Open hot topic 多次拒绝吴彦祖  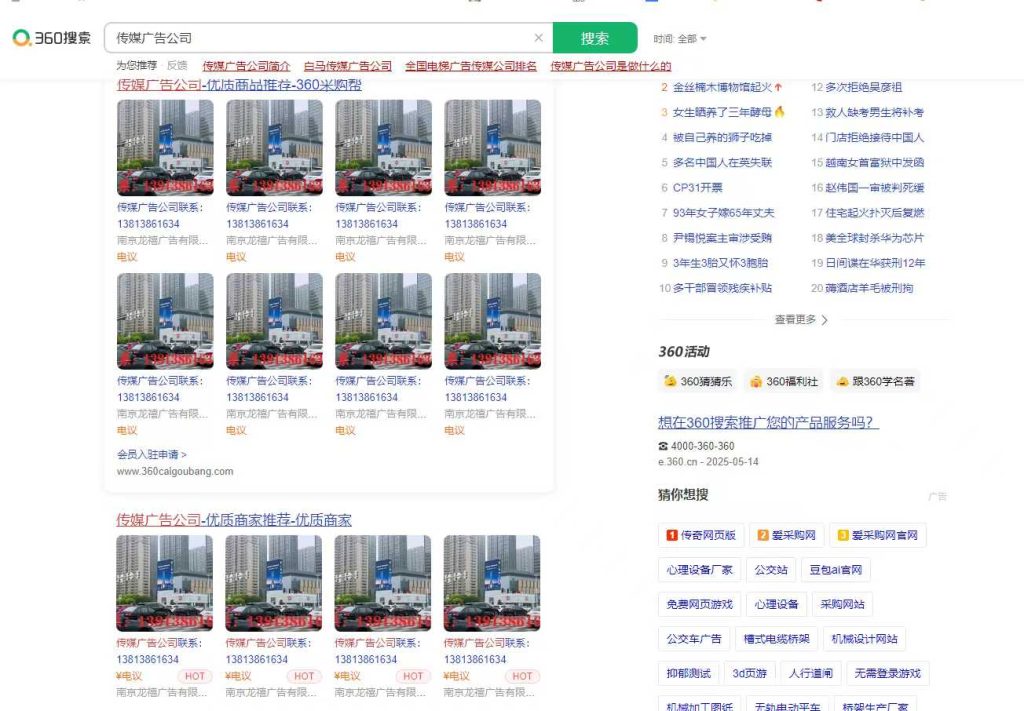point(863,87)
